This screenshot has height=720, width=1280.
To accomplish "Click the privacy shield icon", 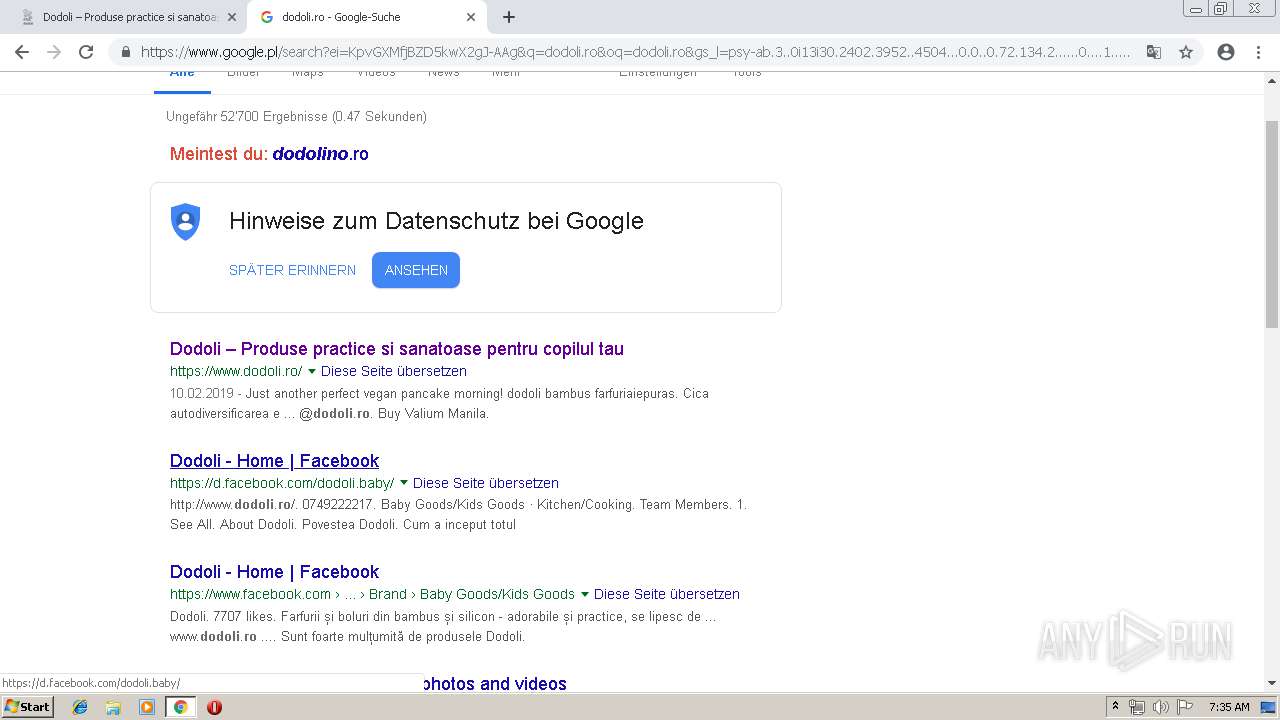I will coord(186,221).
